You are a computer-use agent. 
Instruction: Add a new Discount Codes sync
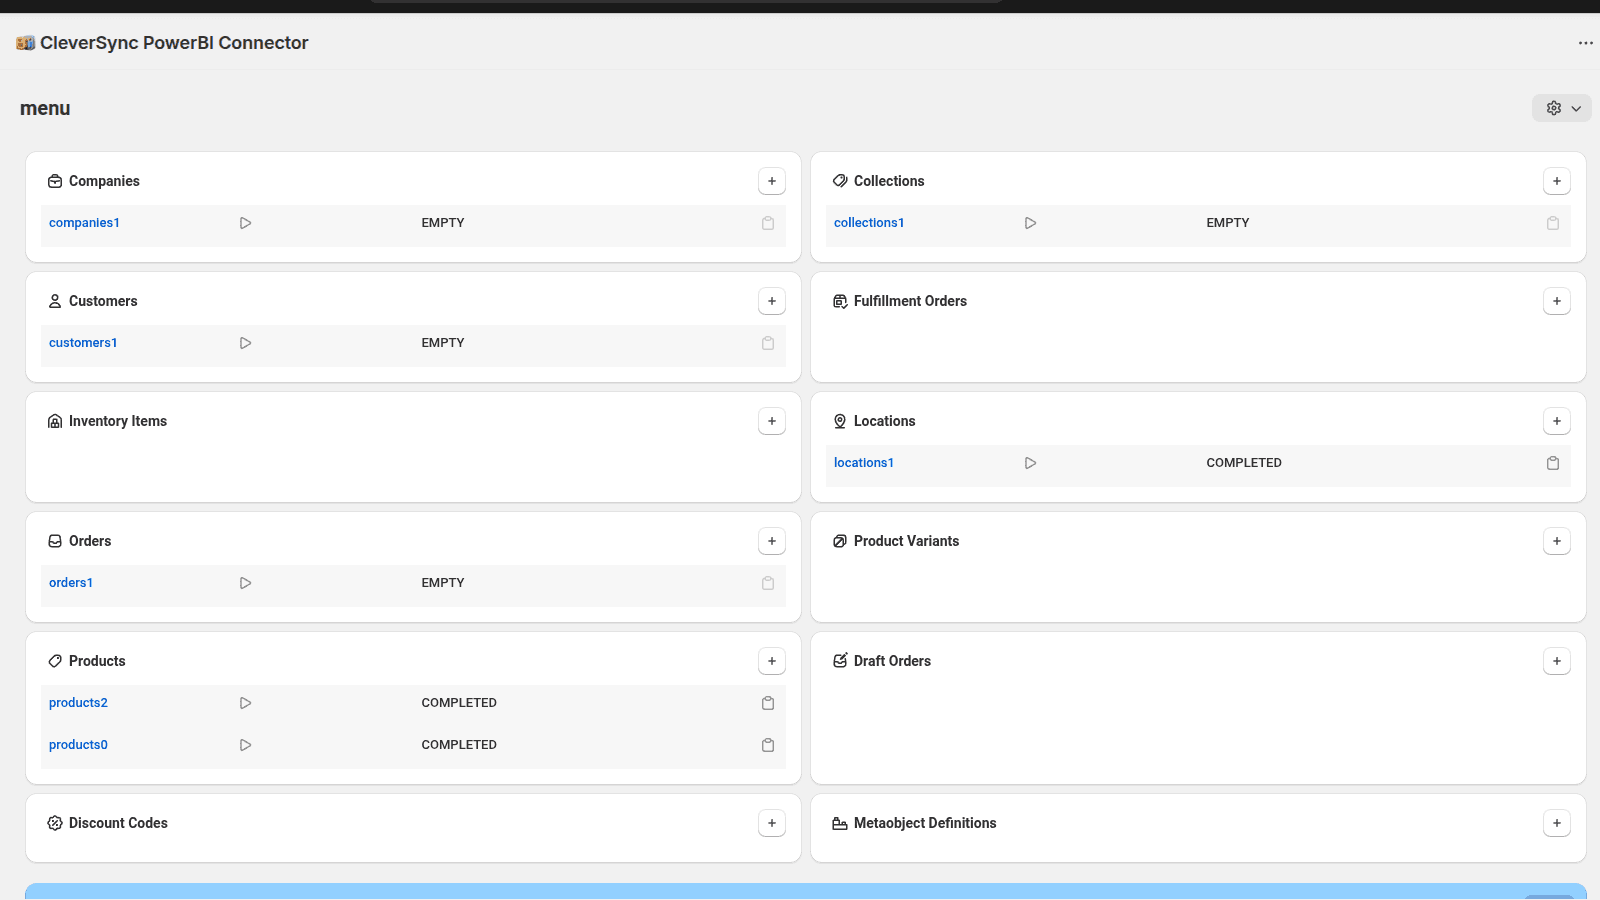[772, 823]
